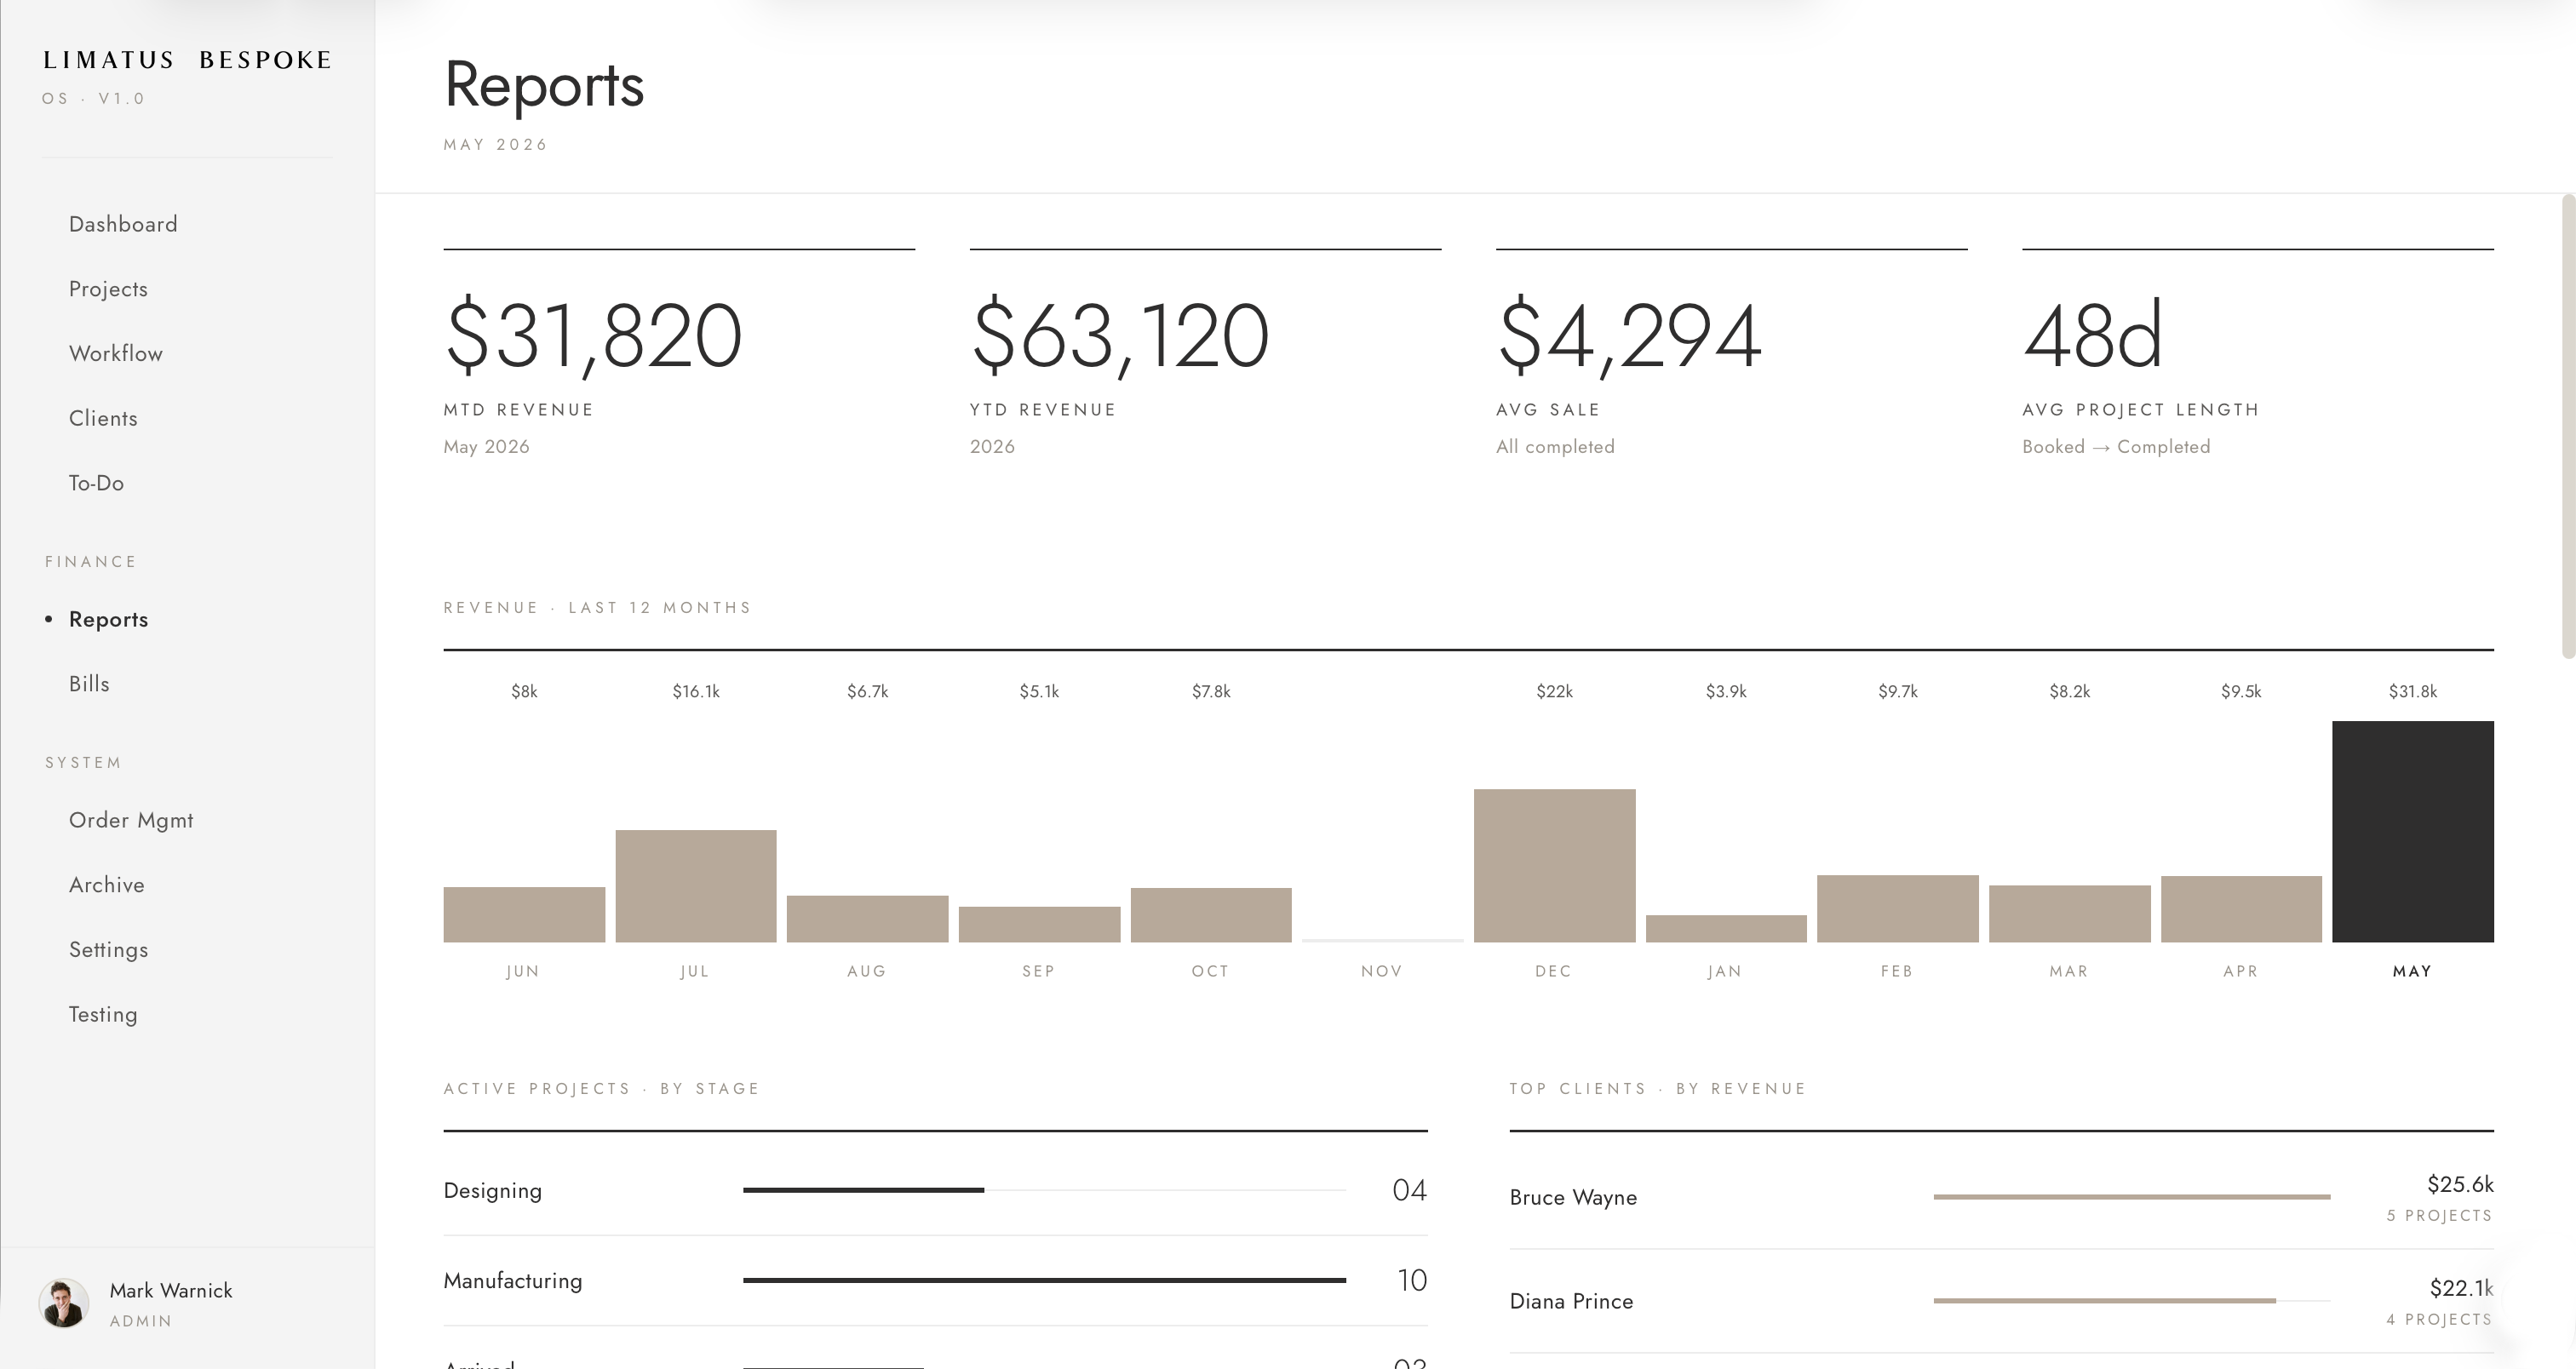
Task: Navigate to Clients page
Action: click(x=103, y=418)
